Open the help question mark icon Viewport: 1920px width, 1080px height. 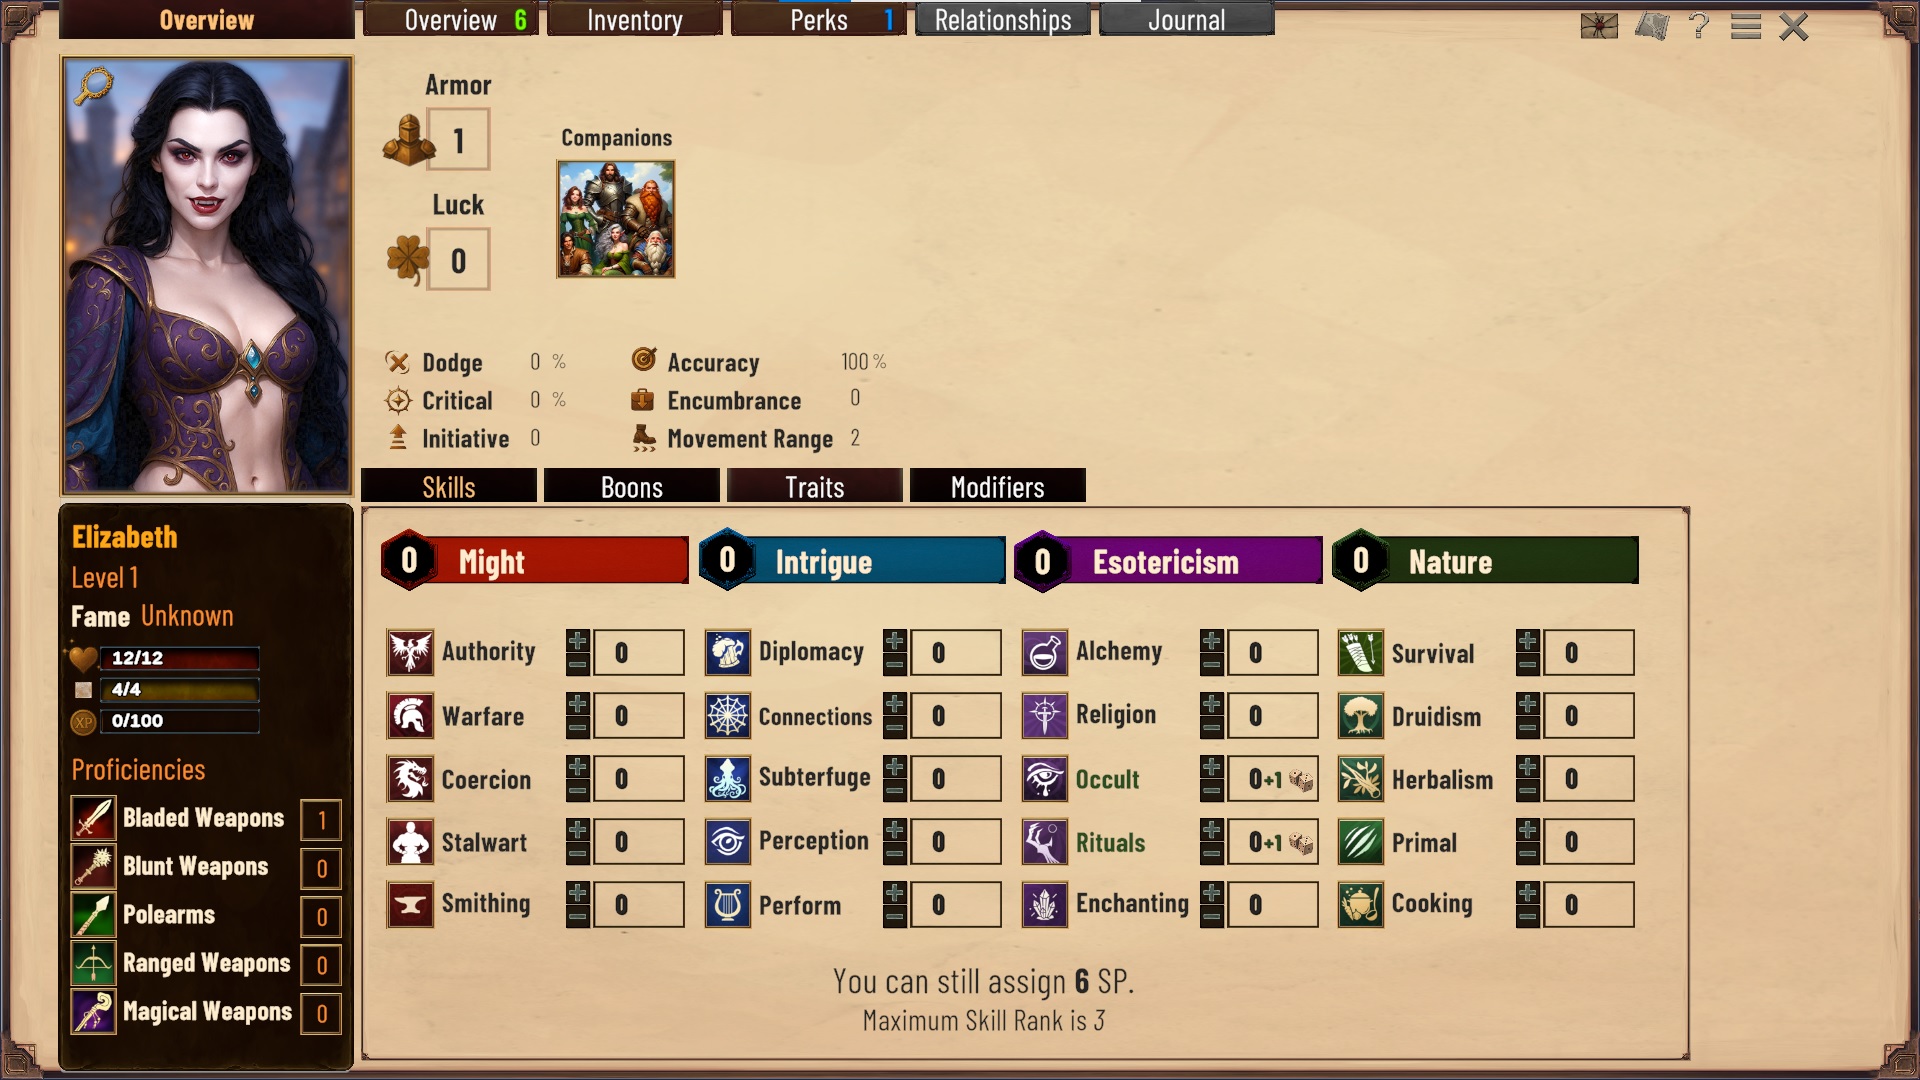[1698, 25]
